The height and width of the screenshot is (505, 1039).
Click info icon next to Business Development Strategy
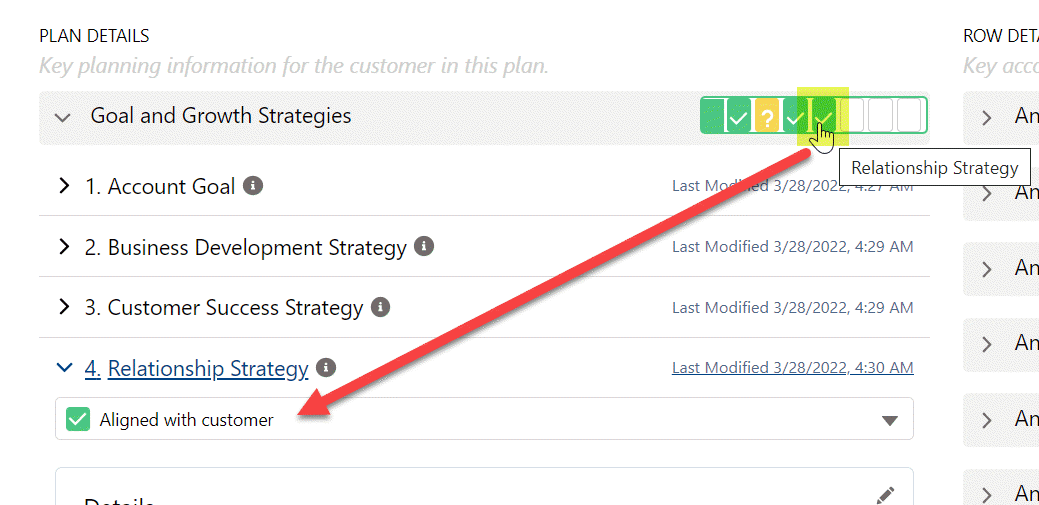424,247
